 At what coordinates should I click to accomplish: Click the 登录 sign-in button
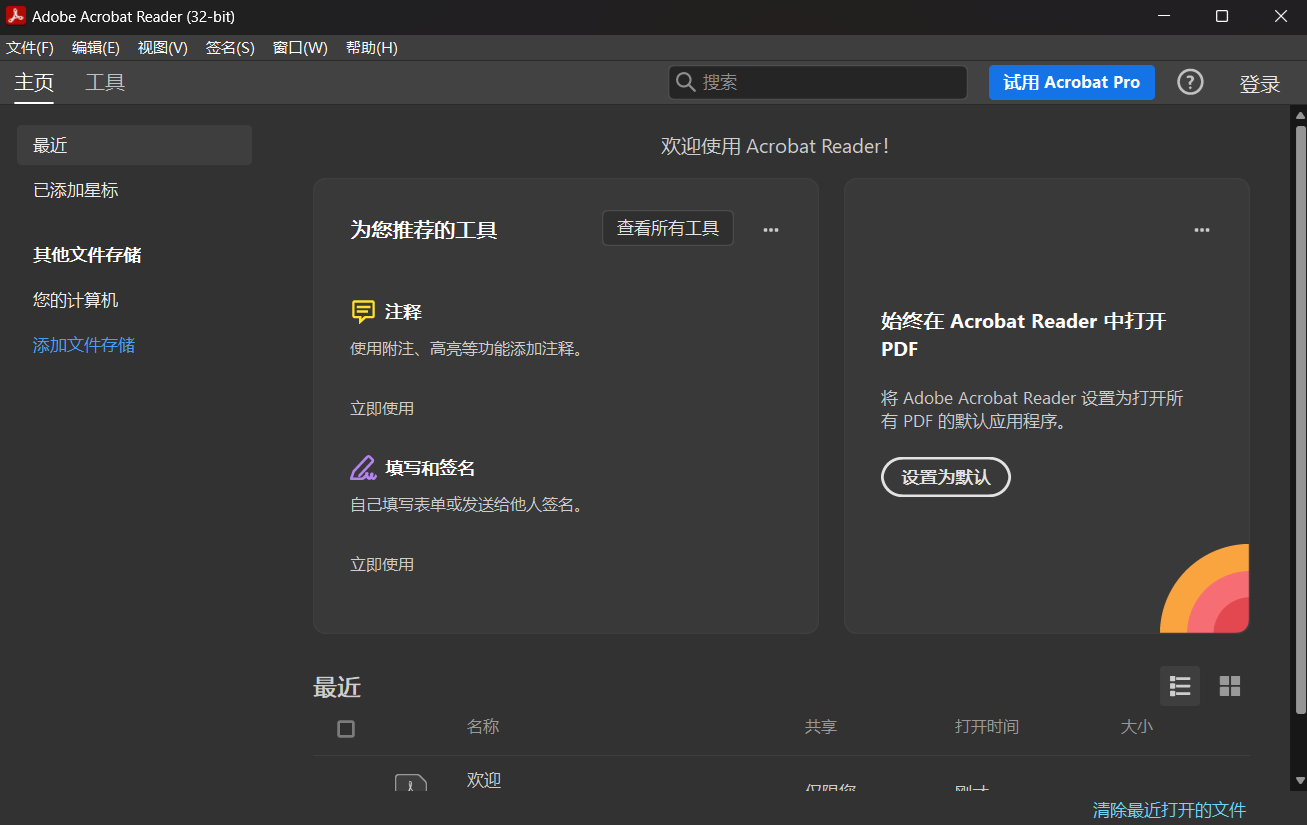click(x=1260, y=84)
